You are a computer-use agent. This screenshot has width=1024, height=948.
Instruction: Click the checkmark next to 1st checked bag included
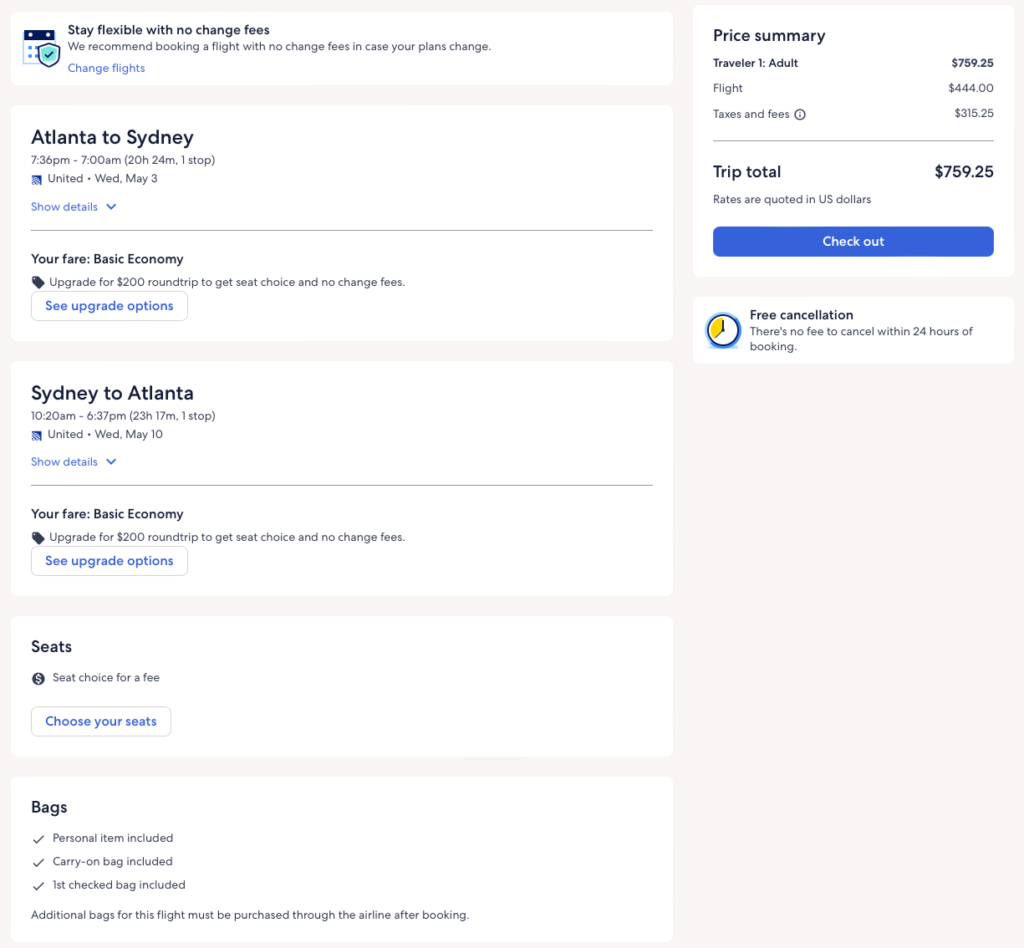click(x=38, y=886)
